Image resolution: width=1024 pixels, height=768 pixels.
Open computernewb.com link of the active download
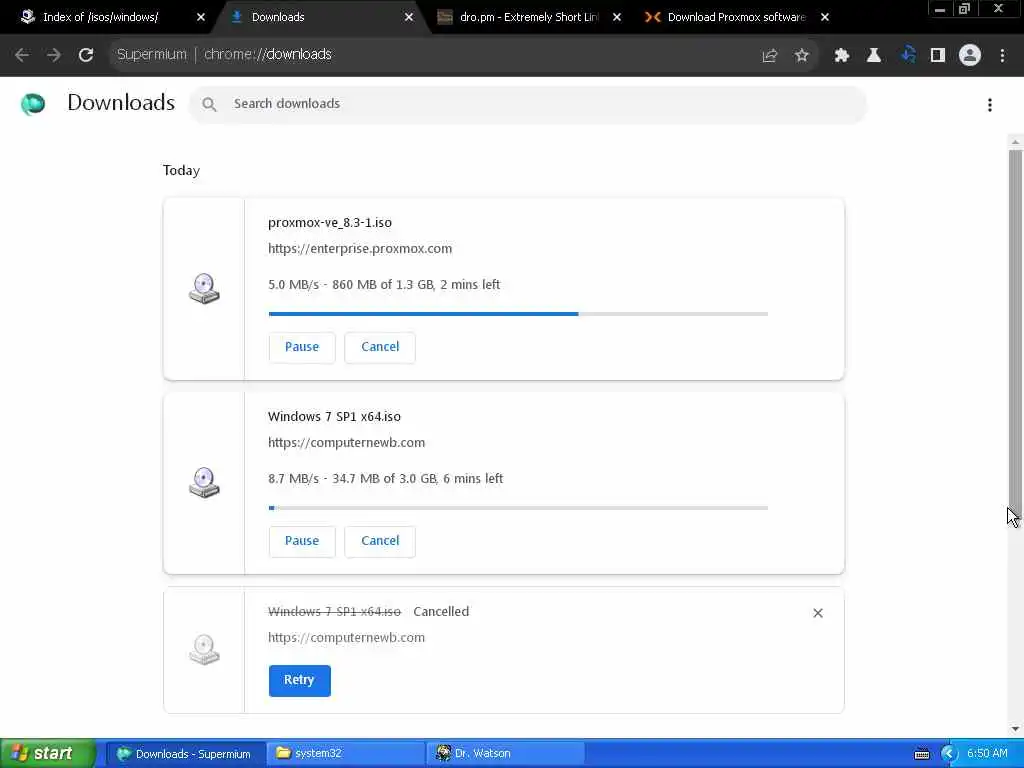pos(346,443)
